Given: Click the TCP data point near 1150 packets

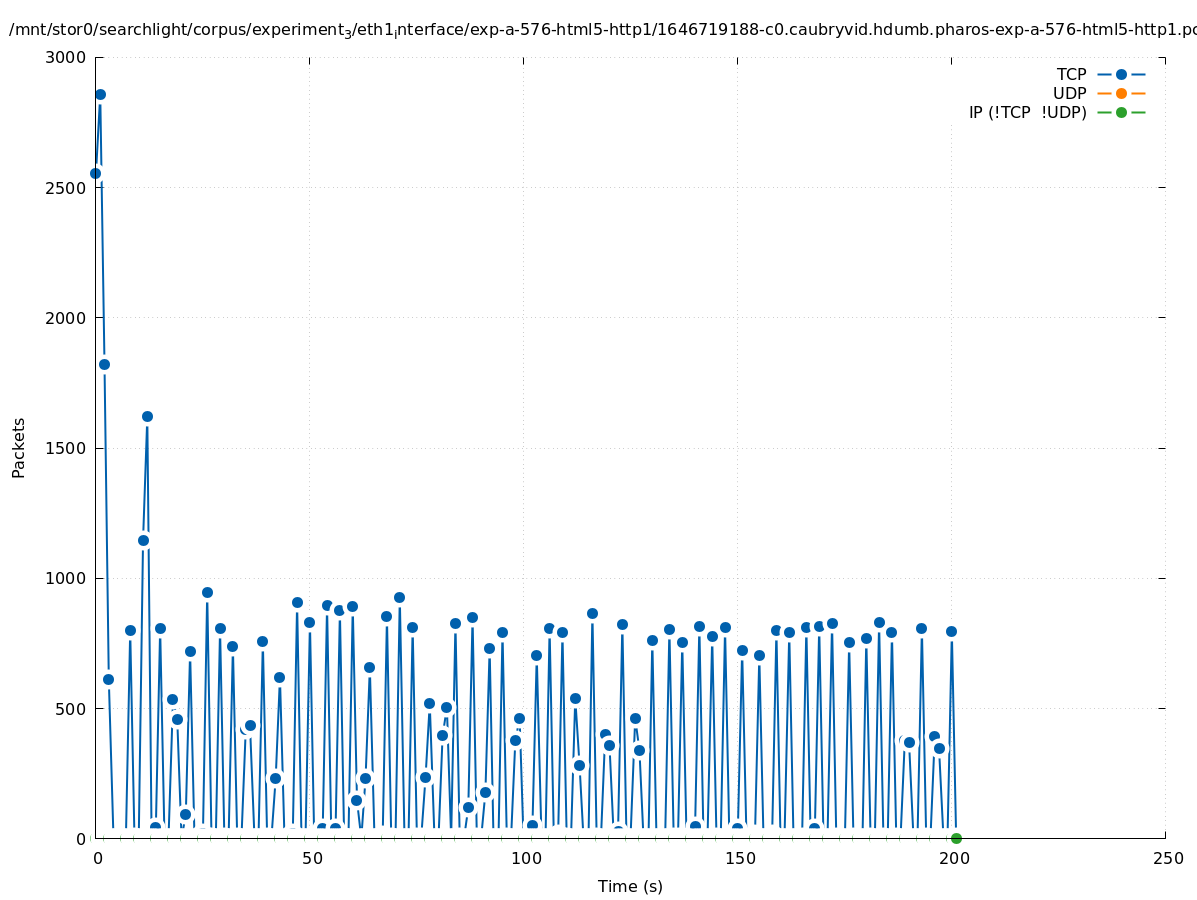Looking at the screenshot, I should (143, 540).
